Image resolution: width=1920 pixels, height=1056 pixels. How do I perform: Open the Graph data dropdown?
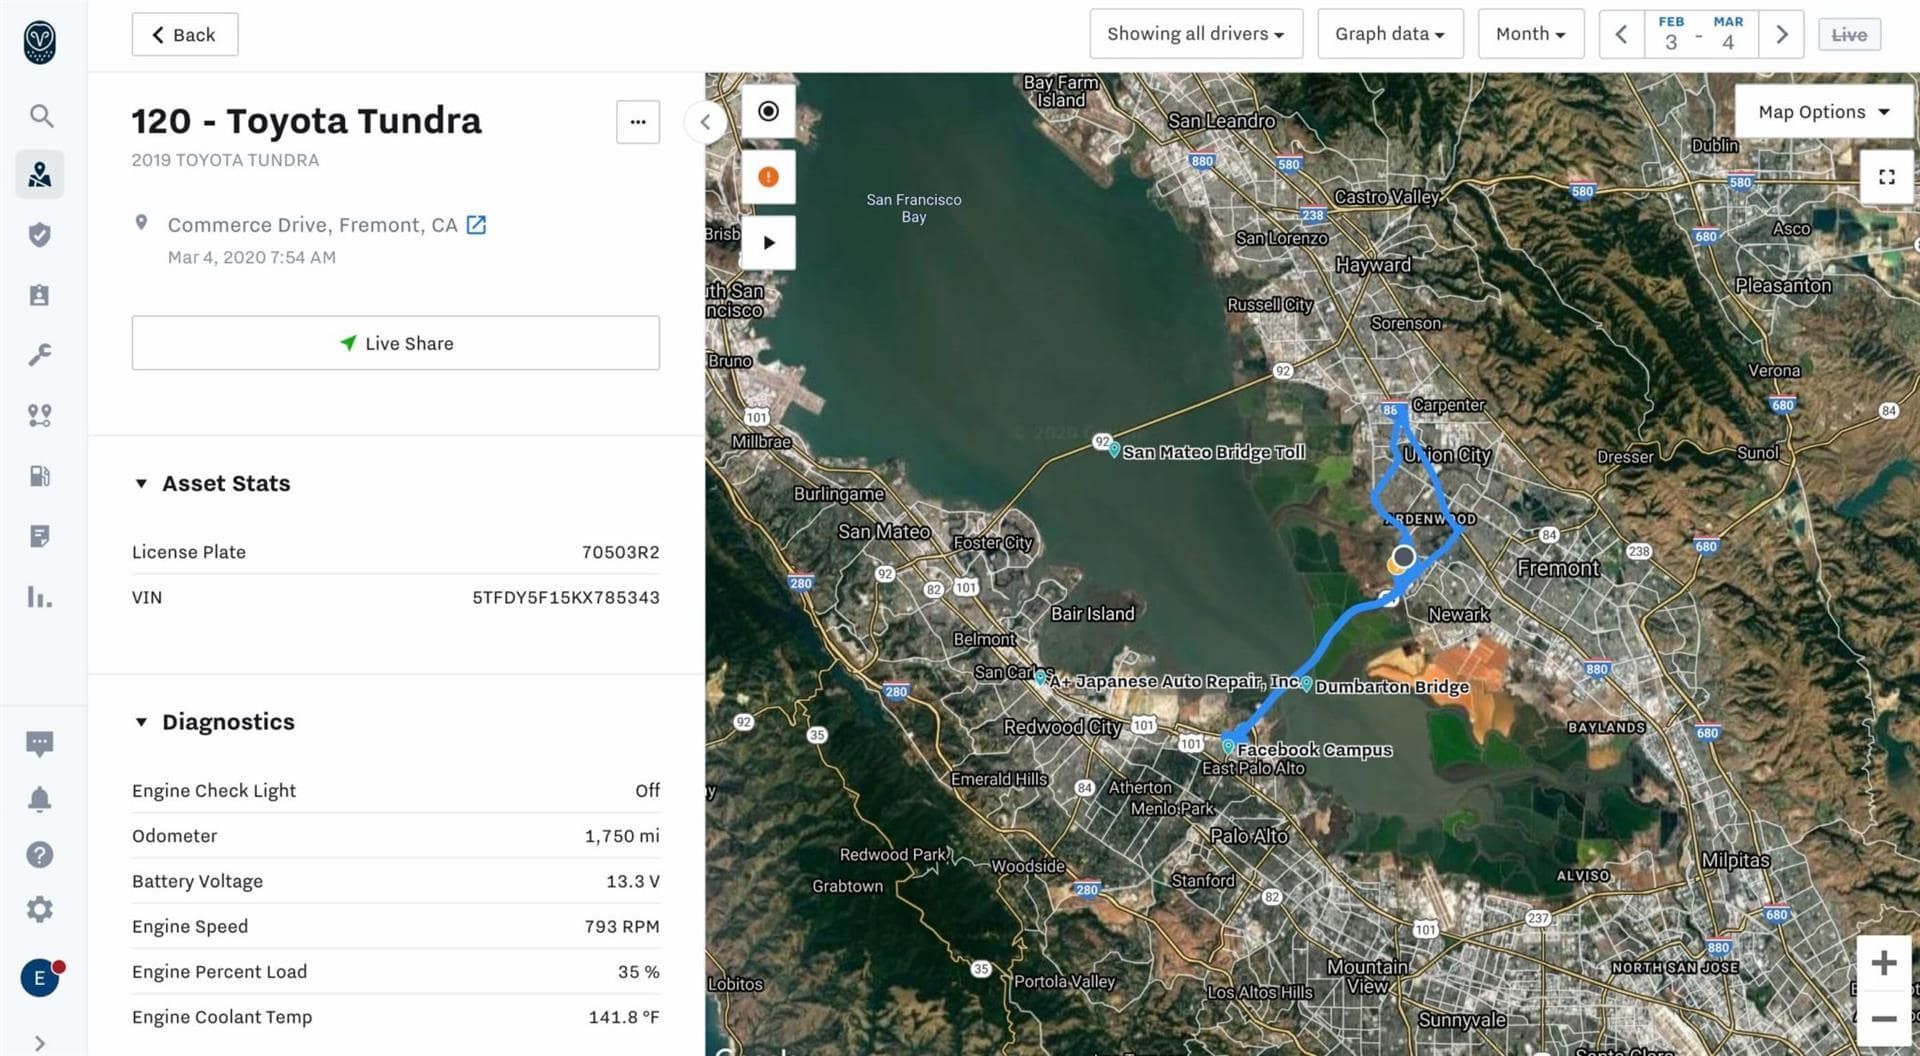[x=1390, y=34]
